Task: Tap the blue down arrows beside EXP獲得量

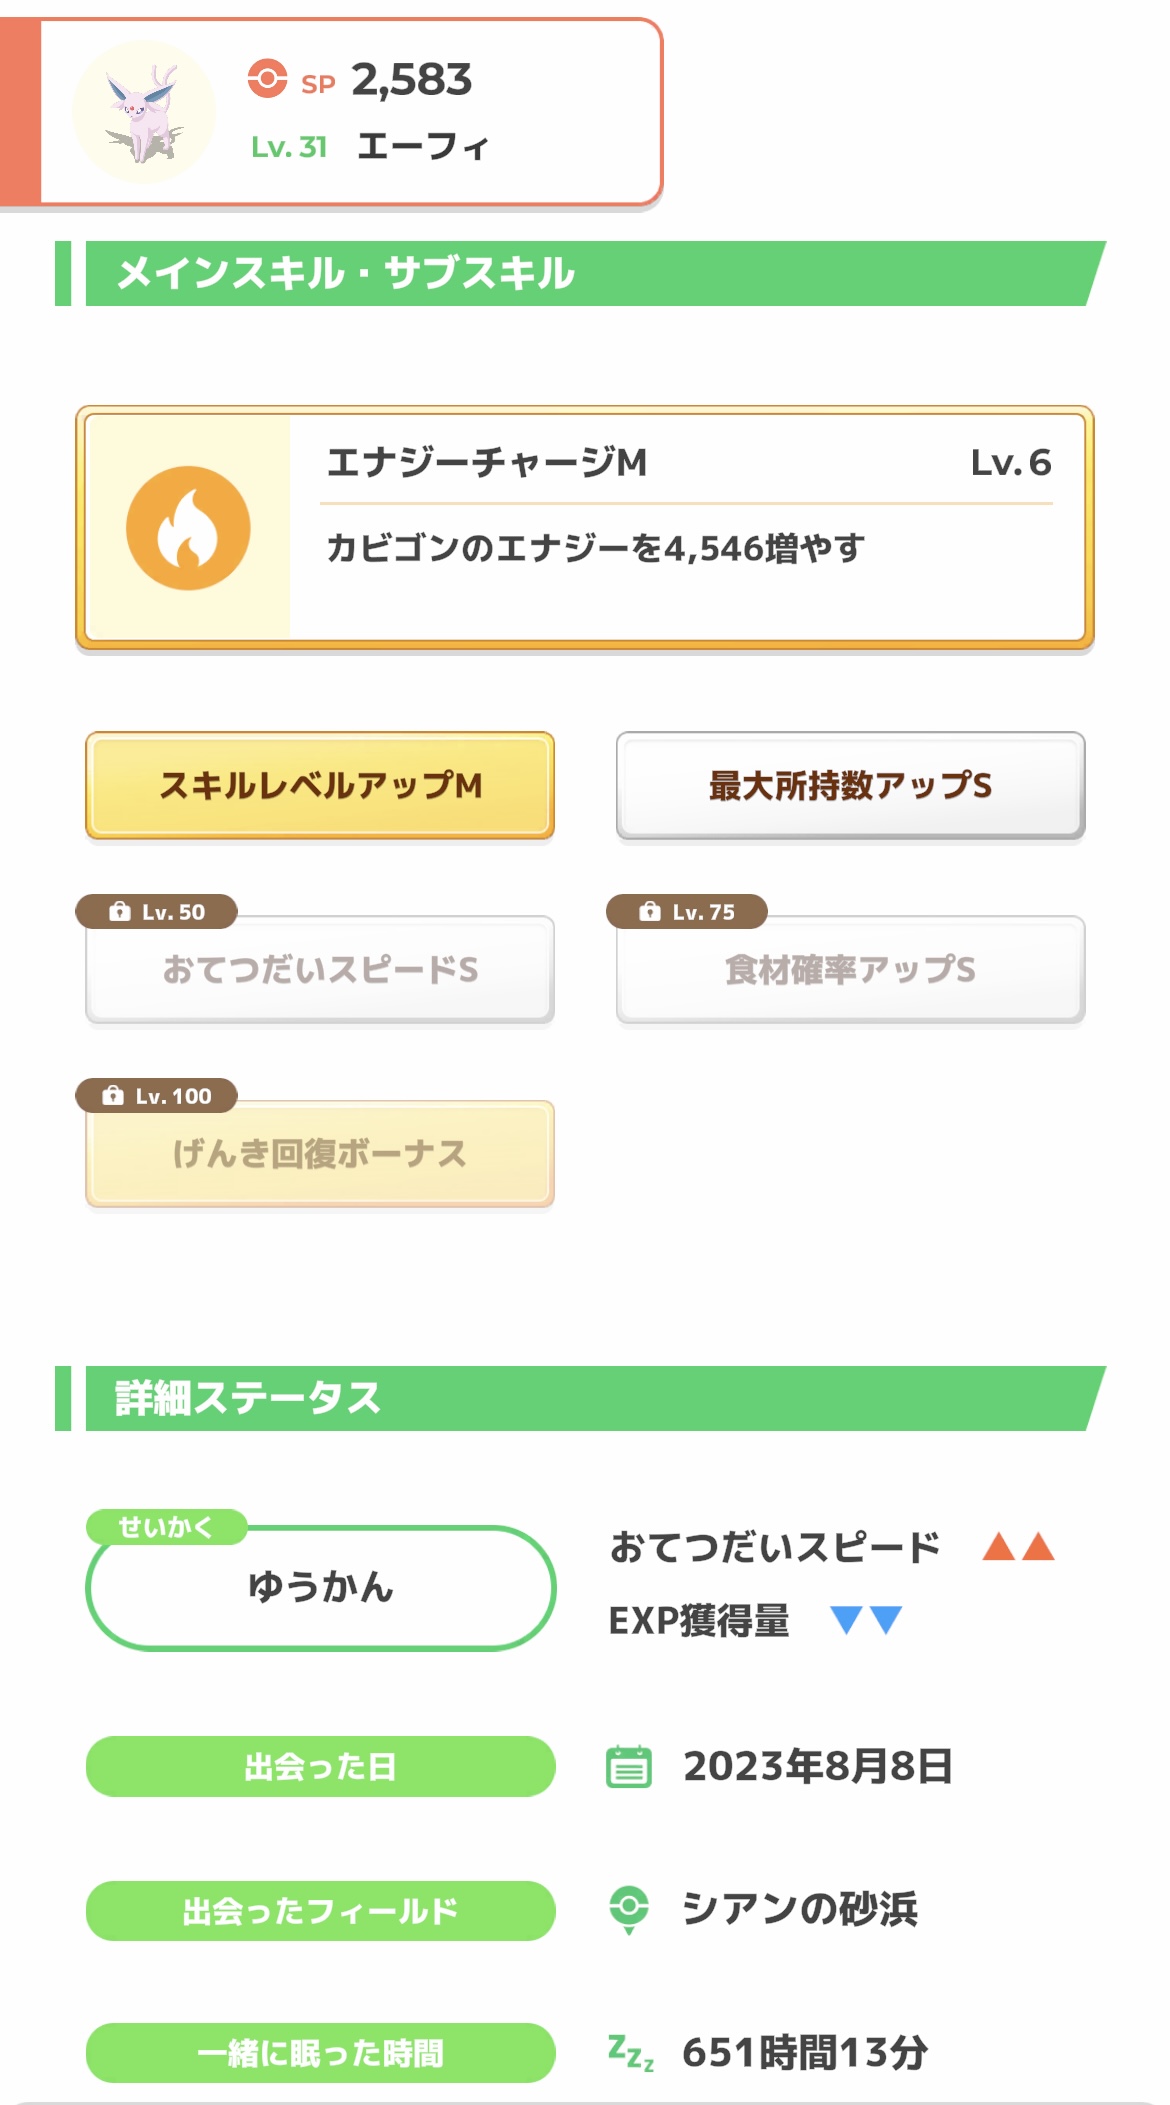Action: click(866, 1619)
